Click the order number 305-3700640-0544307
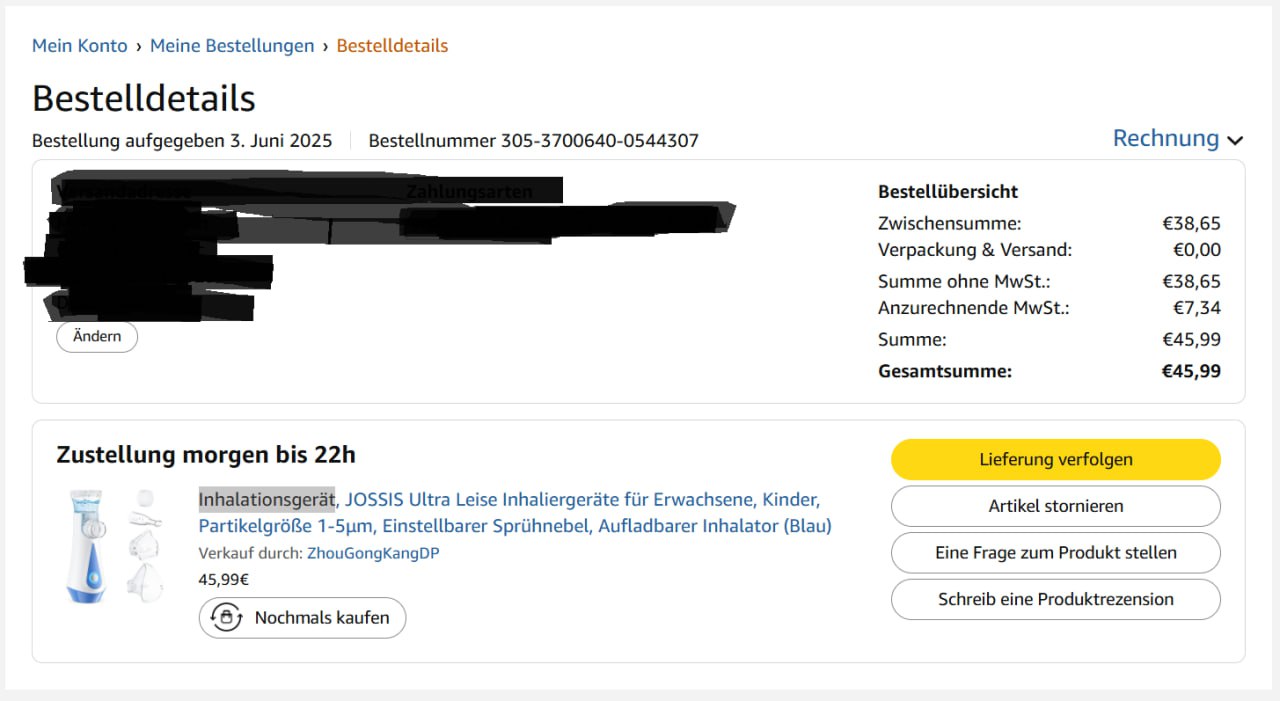 coord(600,141)
